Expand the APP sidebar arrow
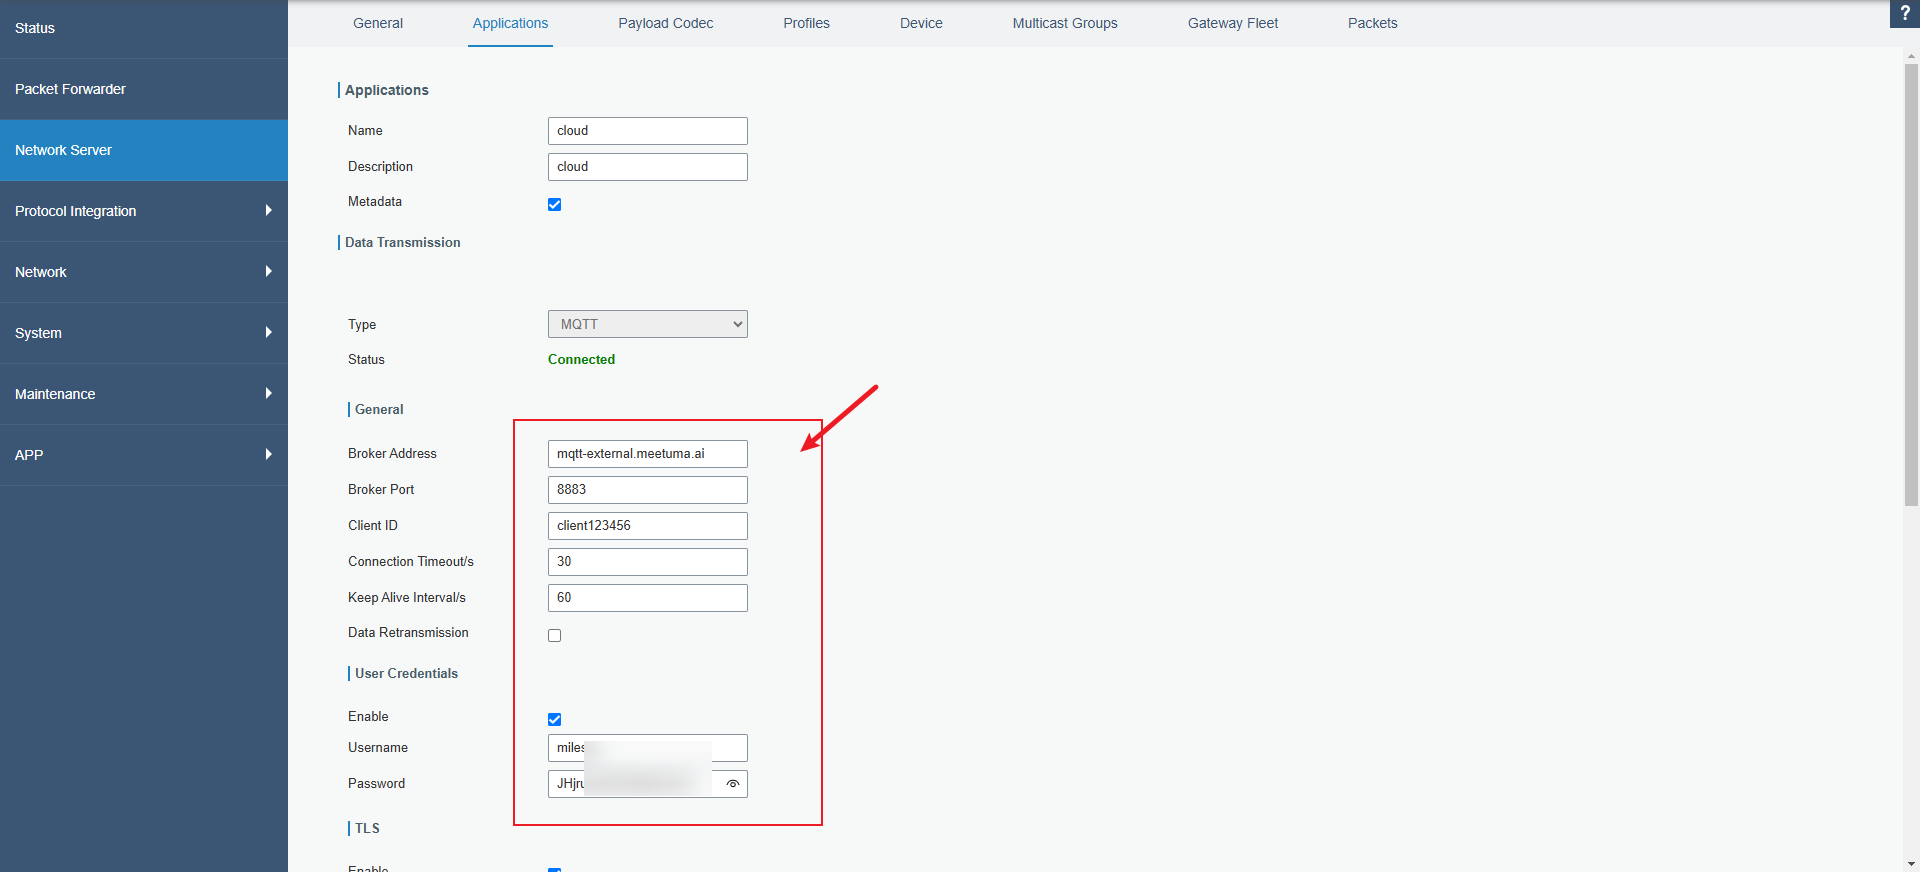Image resolution: width=1920 pixels, height=872 pixels. coord(268,454)
